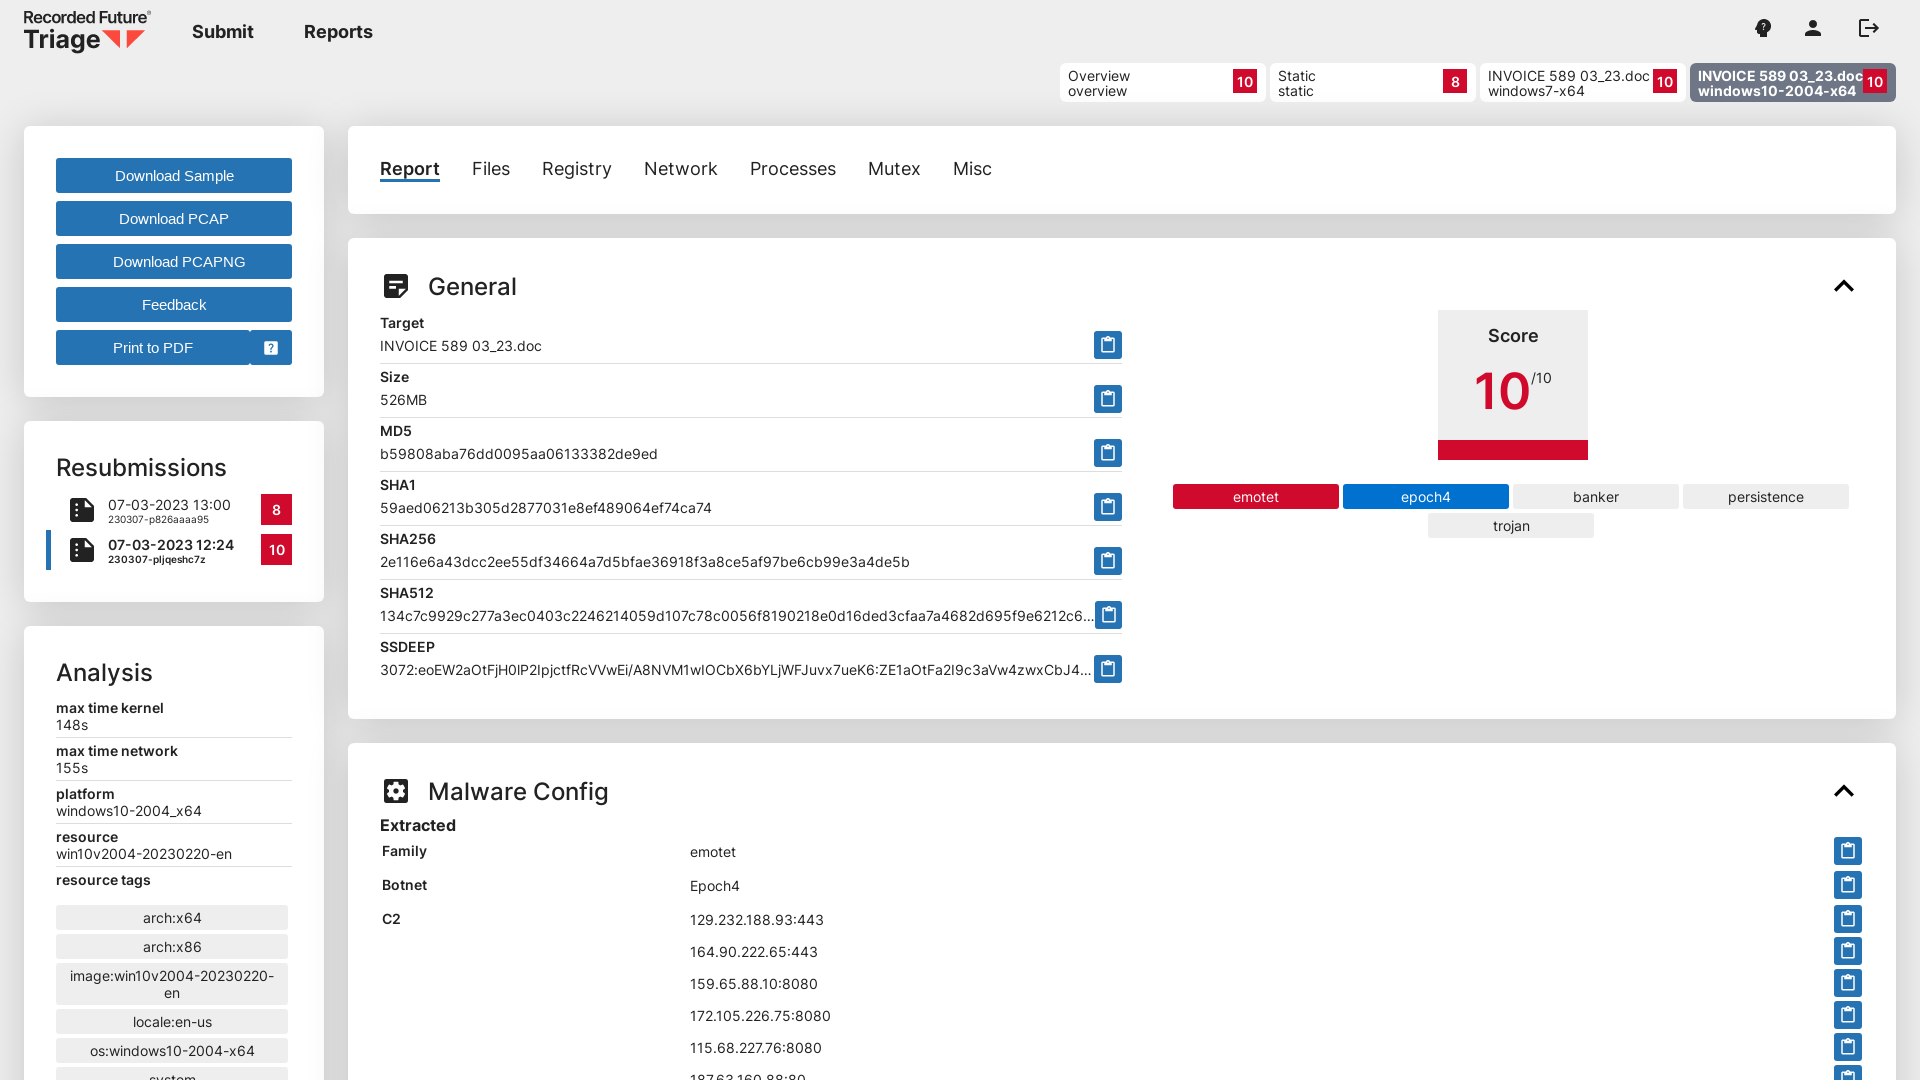Click resource value win10v2004-20230220-en
Image resolution: width=1920 pixels, height=1080 pixels.
144,854
